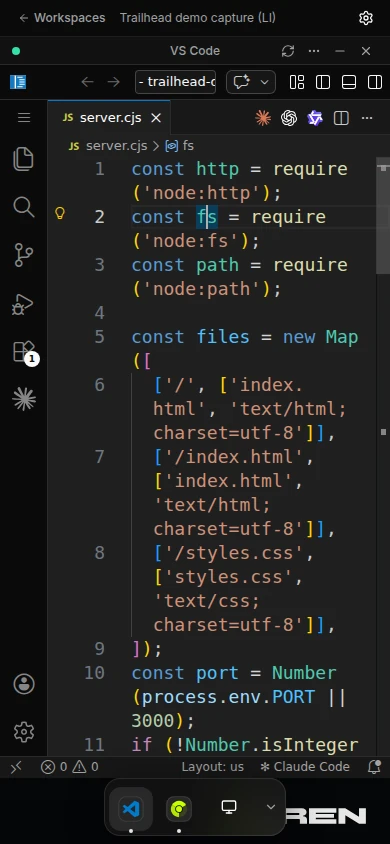Go back to Workspaces

[62, 18]
